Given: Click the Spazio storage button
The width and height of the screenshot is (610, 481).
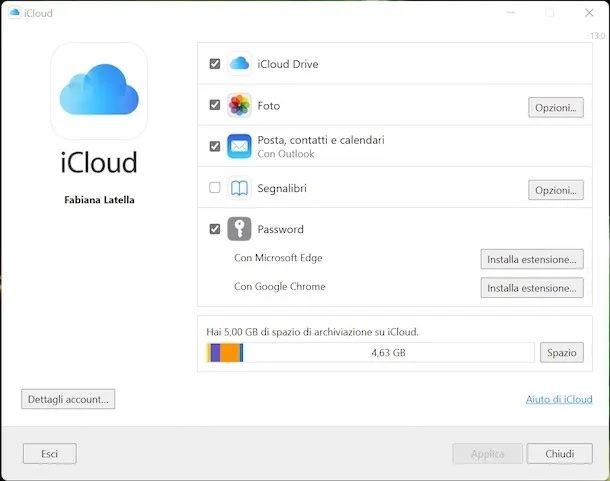Looking at the screenshot, I should click(561, 353).
